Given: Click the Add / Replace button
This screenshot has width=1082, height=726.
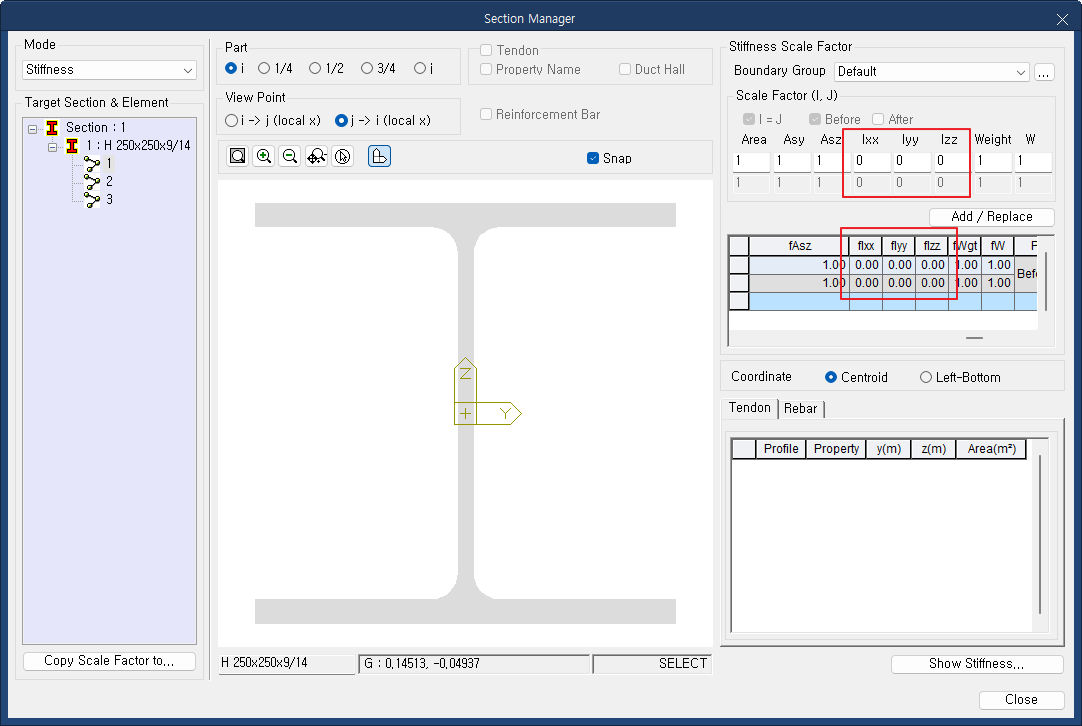Looking at the screenshot, I should (x=992, y=217).
